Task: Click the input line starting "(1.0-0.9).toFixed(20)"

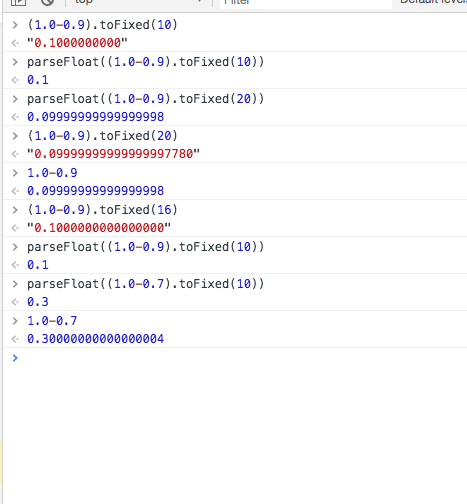Action: pos(102,136)
